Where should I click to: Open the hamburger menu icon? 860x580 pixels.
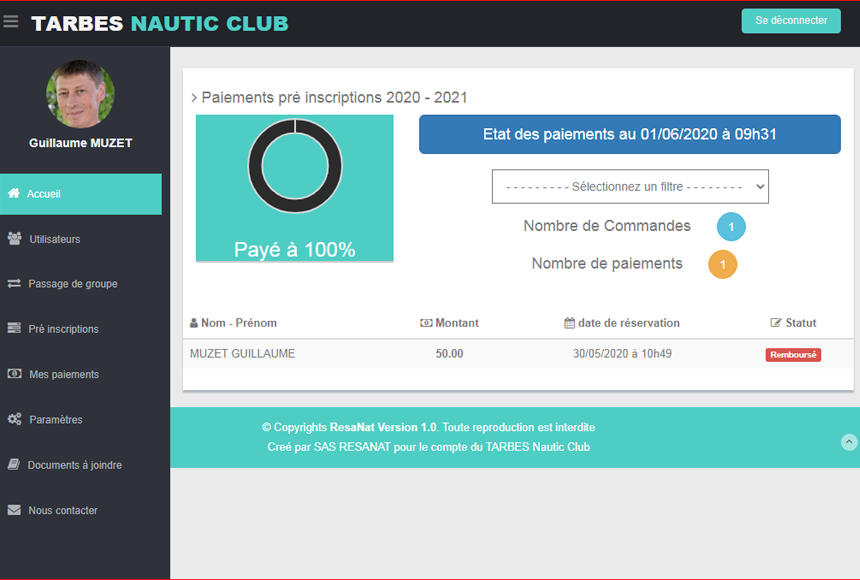[x=10, y=22]
